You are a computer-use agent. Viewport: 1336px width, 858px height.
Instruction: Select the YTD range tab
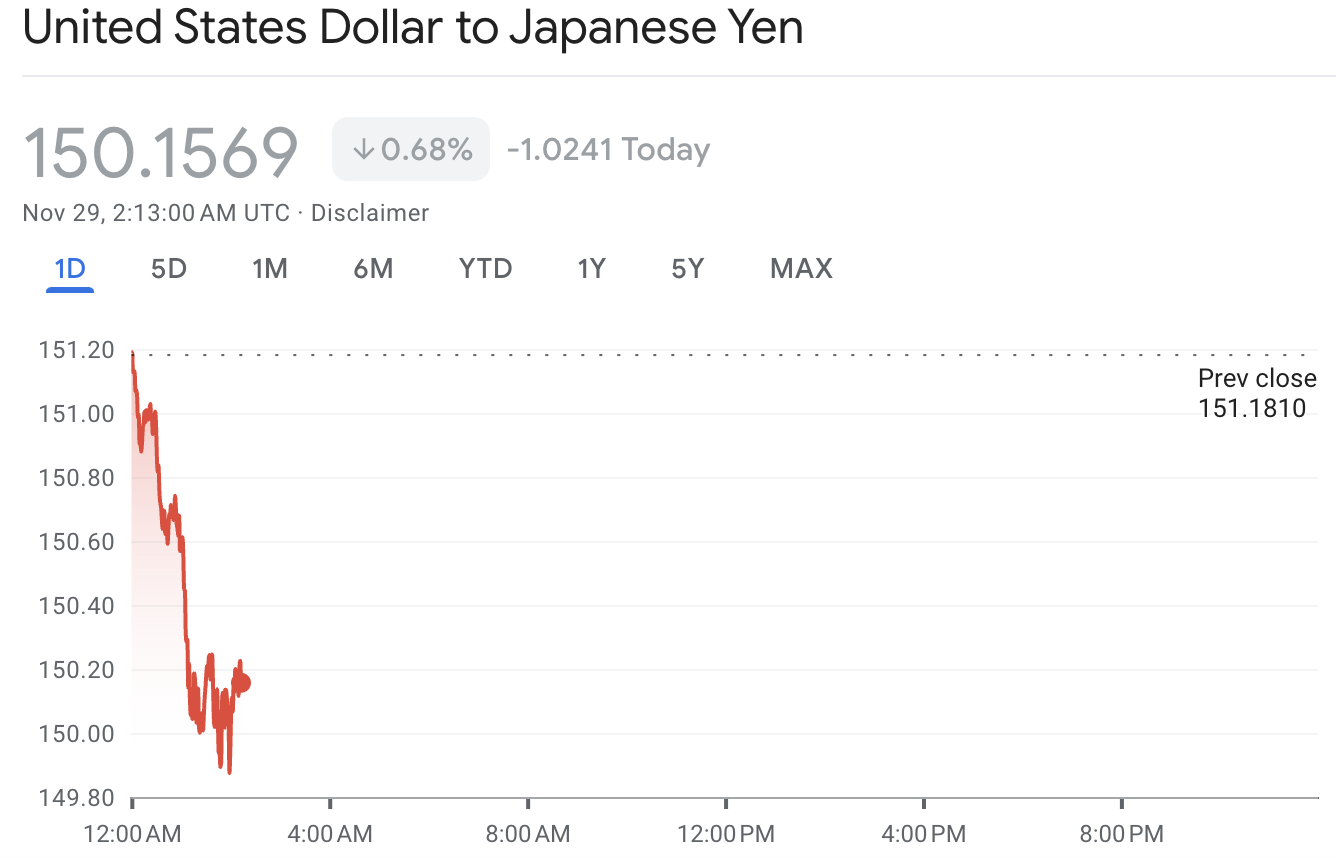point(486,269)
